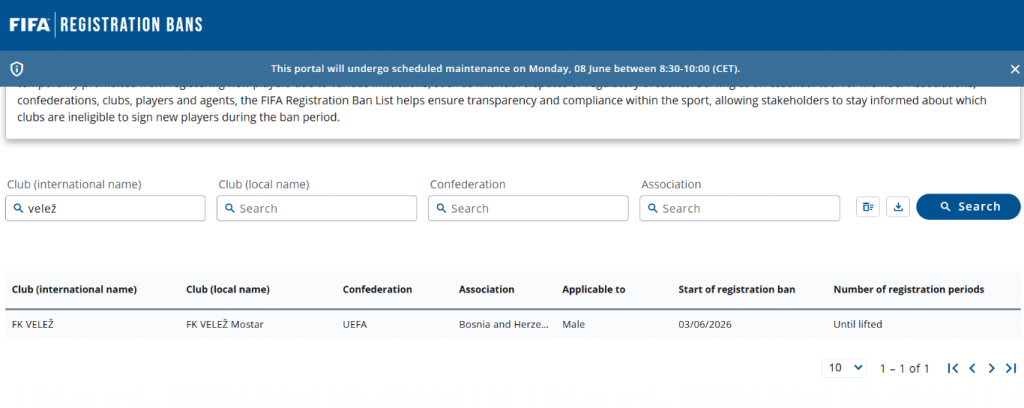Dismiss the maintenance notice banner
1024x408 pixels.
pos(1014,69)
